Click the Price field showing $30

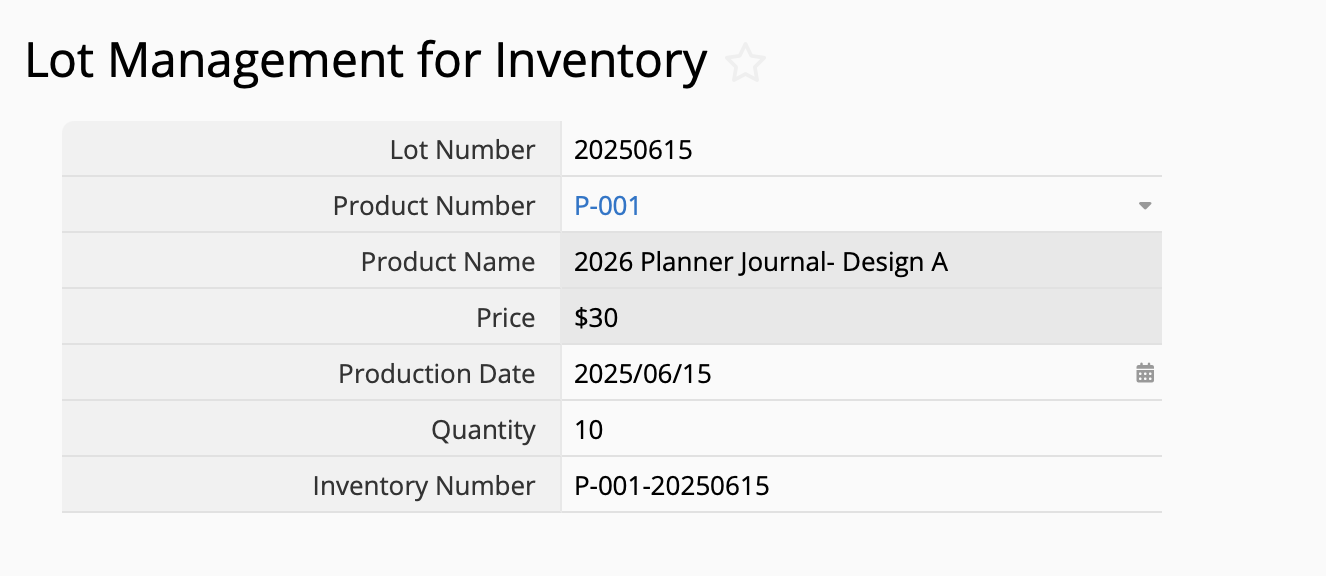pyautogui.click(x=596, y=318)
